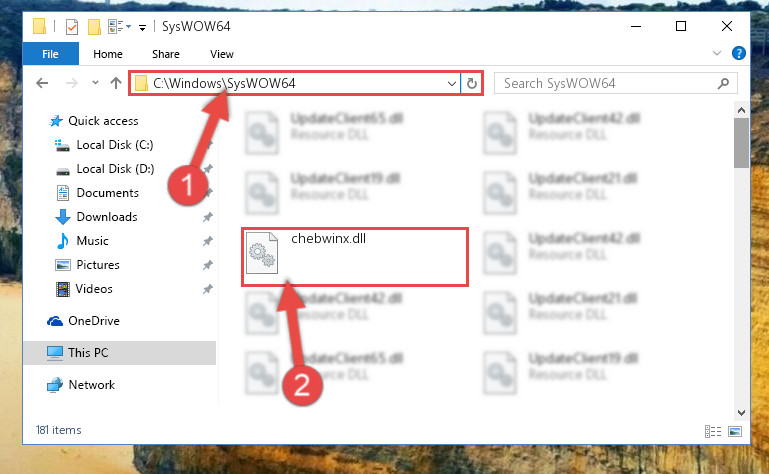Go up one folder level arrow
This screenshot has width=769, height=474.
pyautogui.click(x=116, y=83)
